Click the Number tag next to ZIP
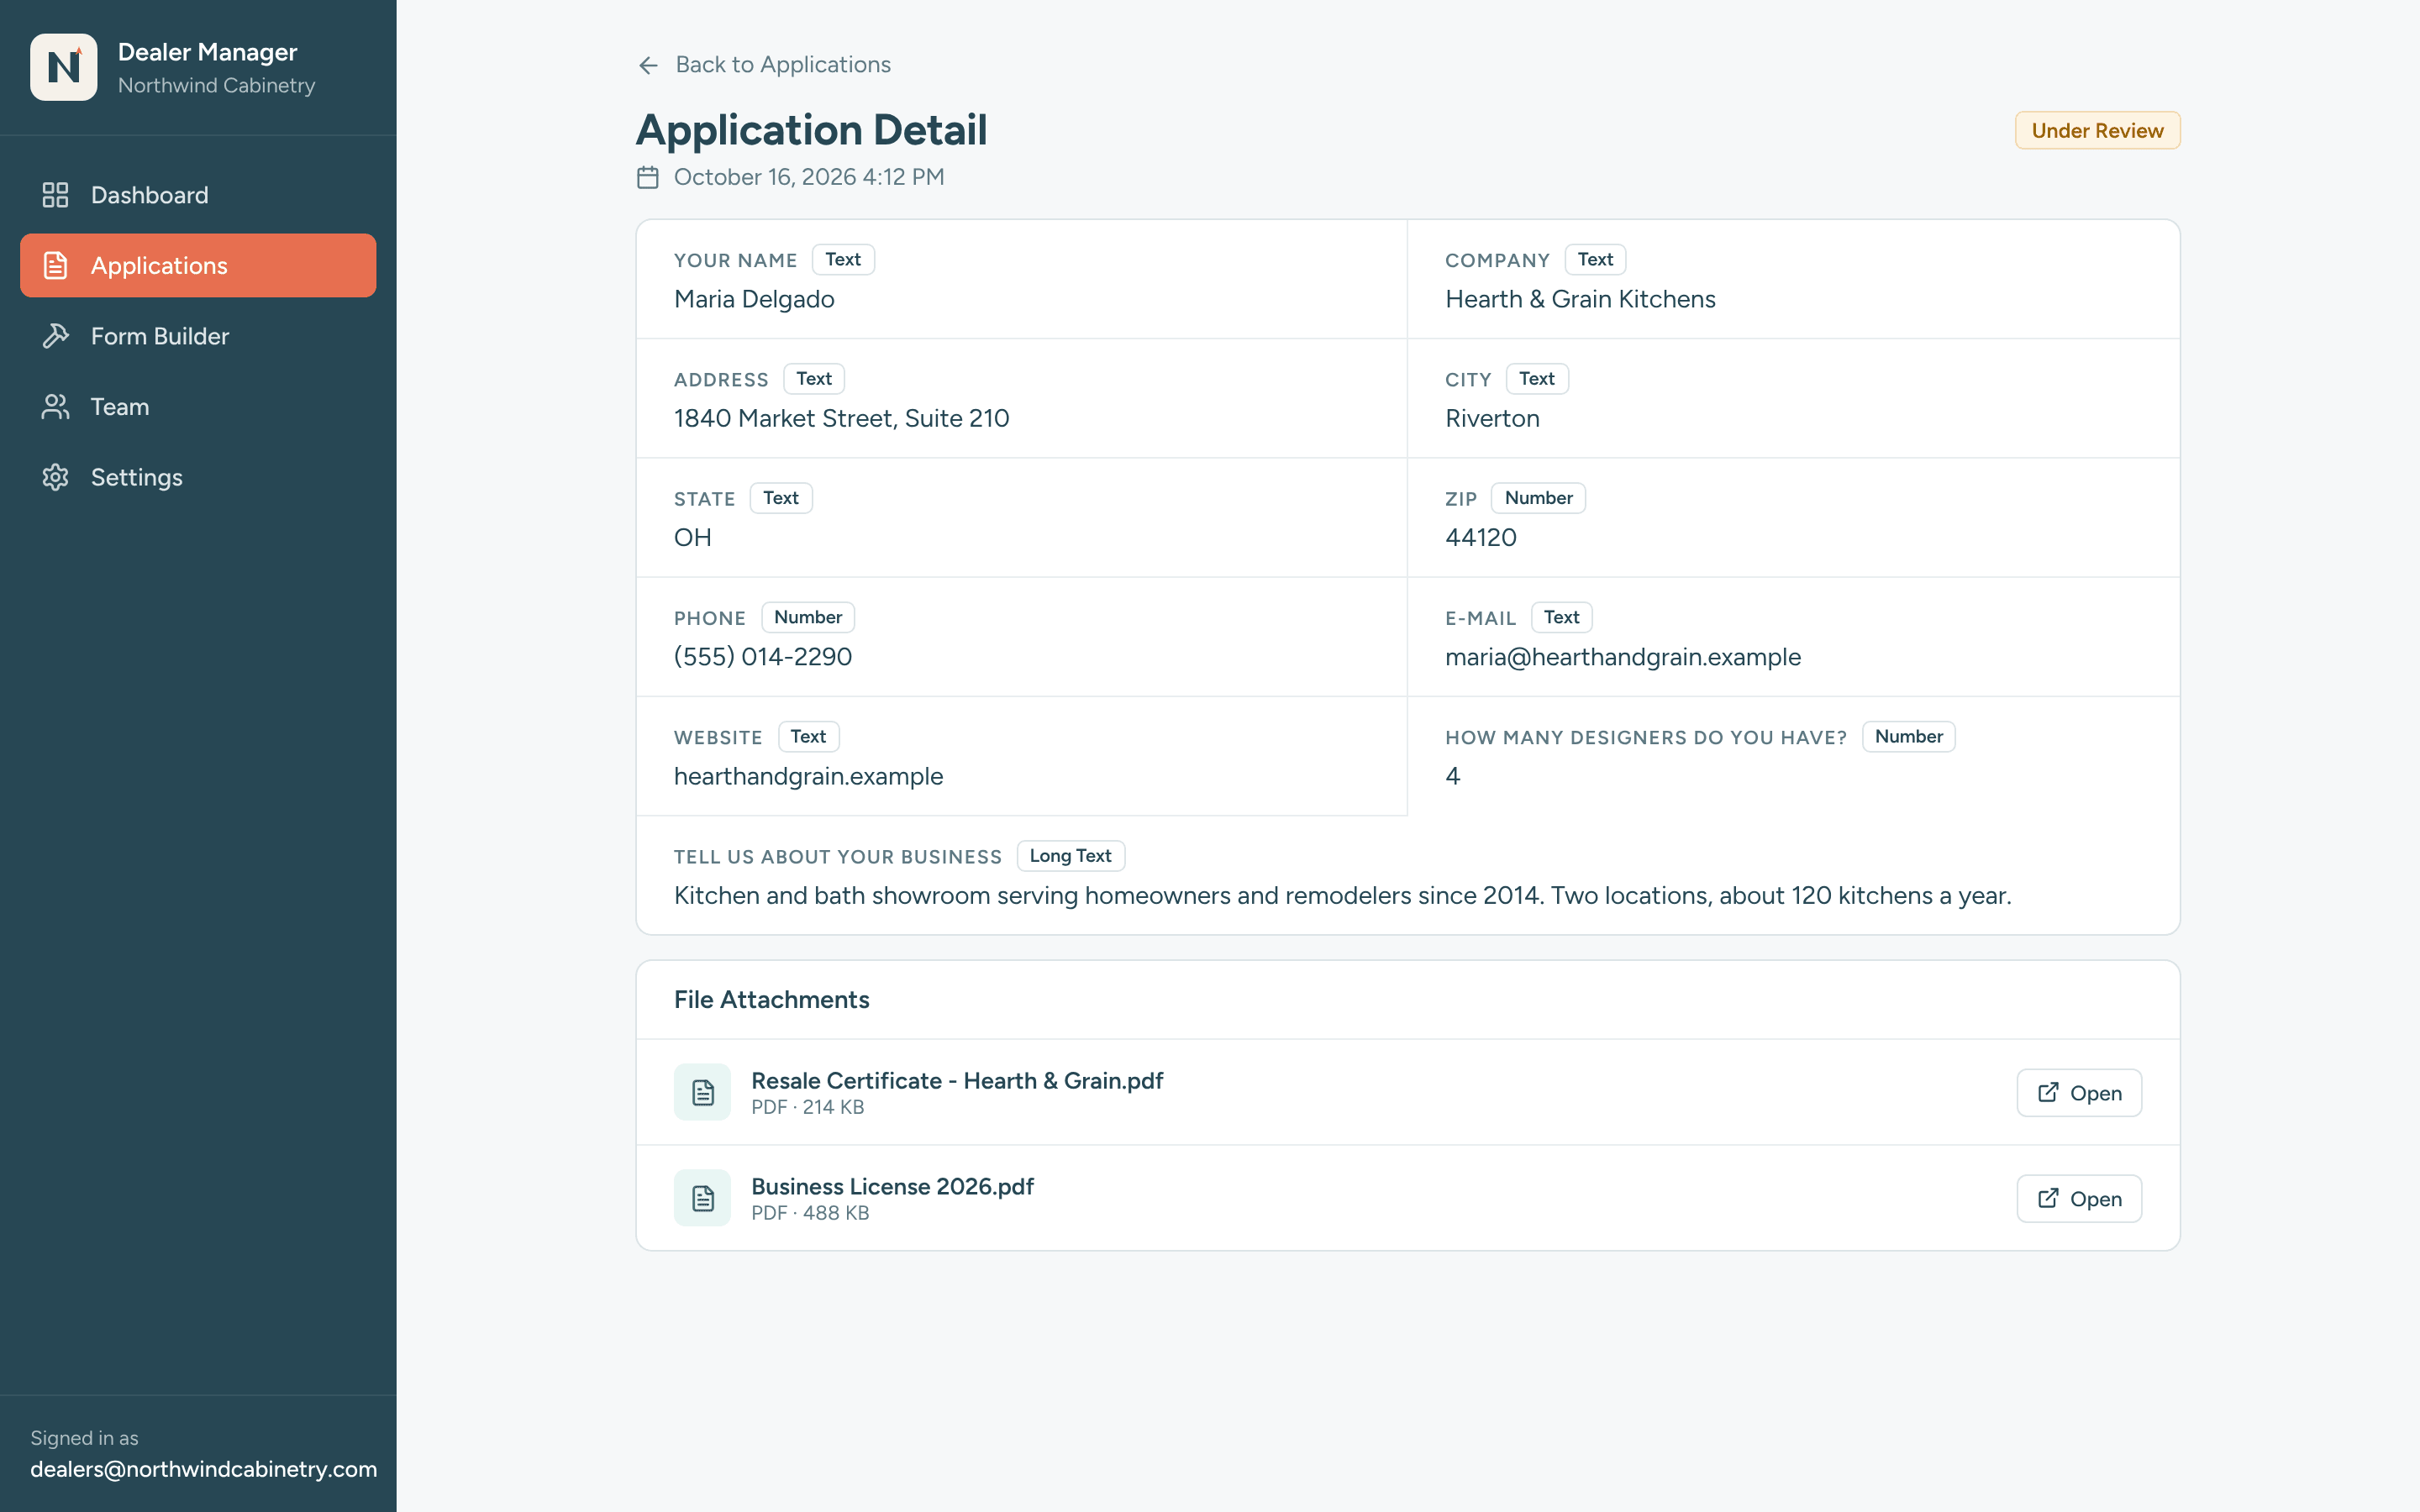The width and height of the screenshot is (2420, 1512). [1538, 498]
